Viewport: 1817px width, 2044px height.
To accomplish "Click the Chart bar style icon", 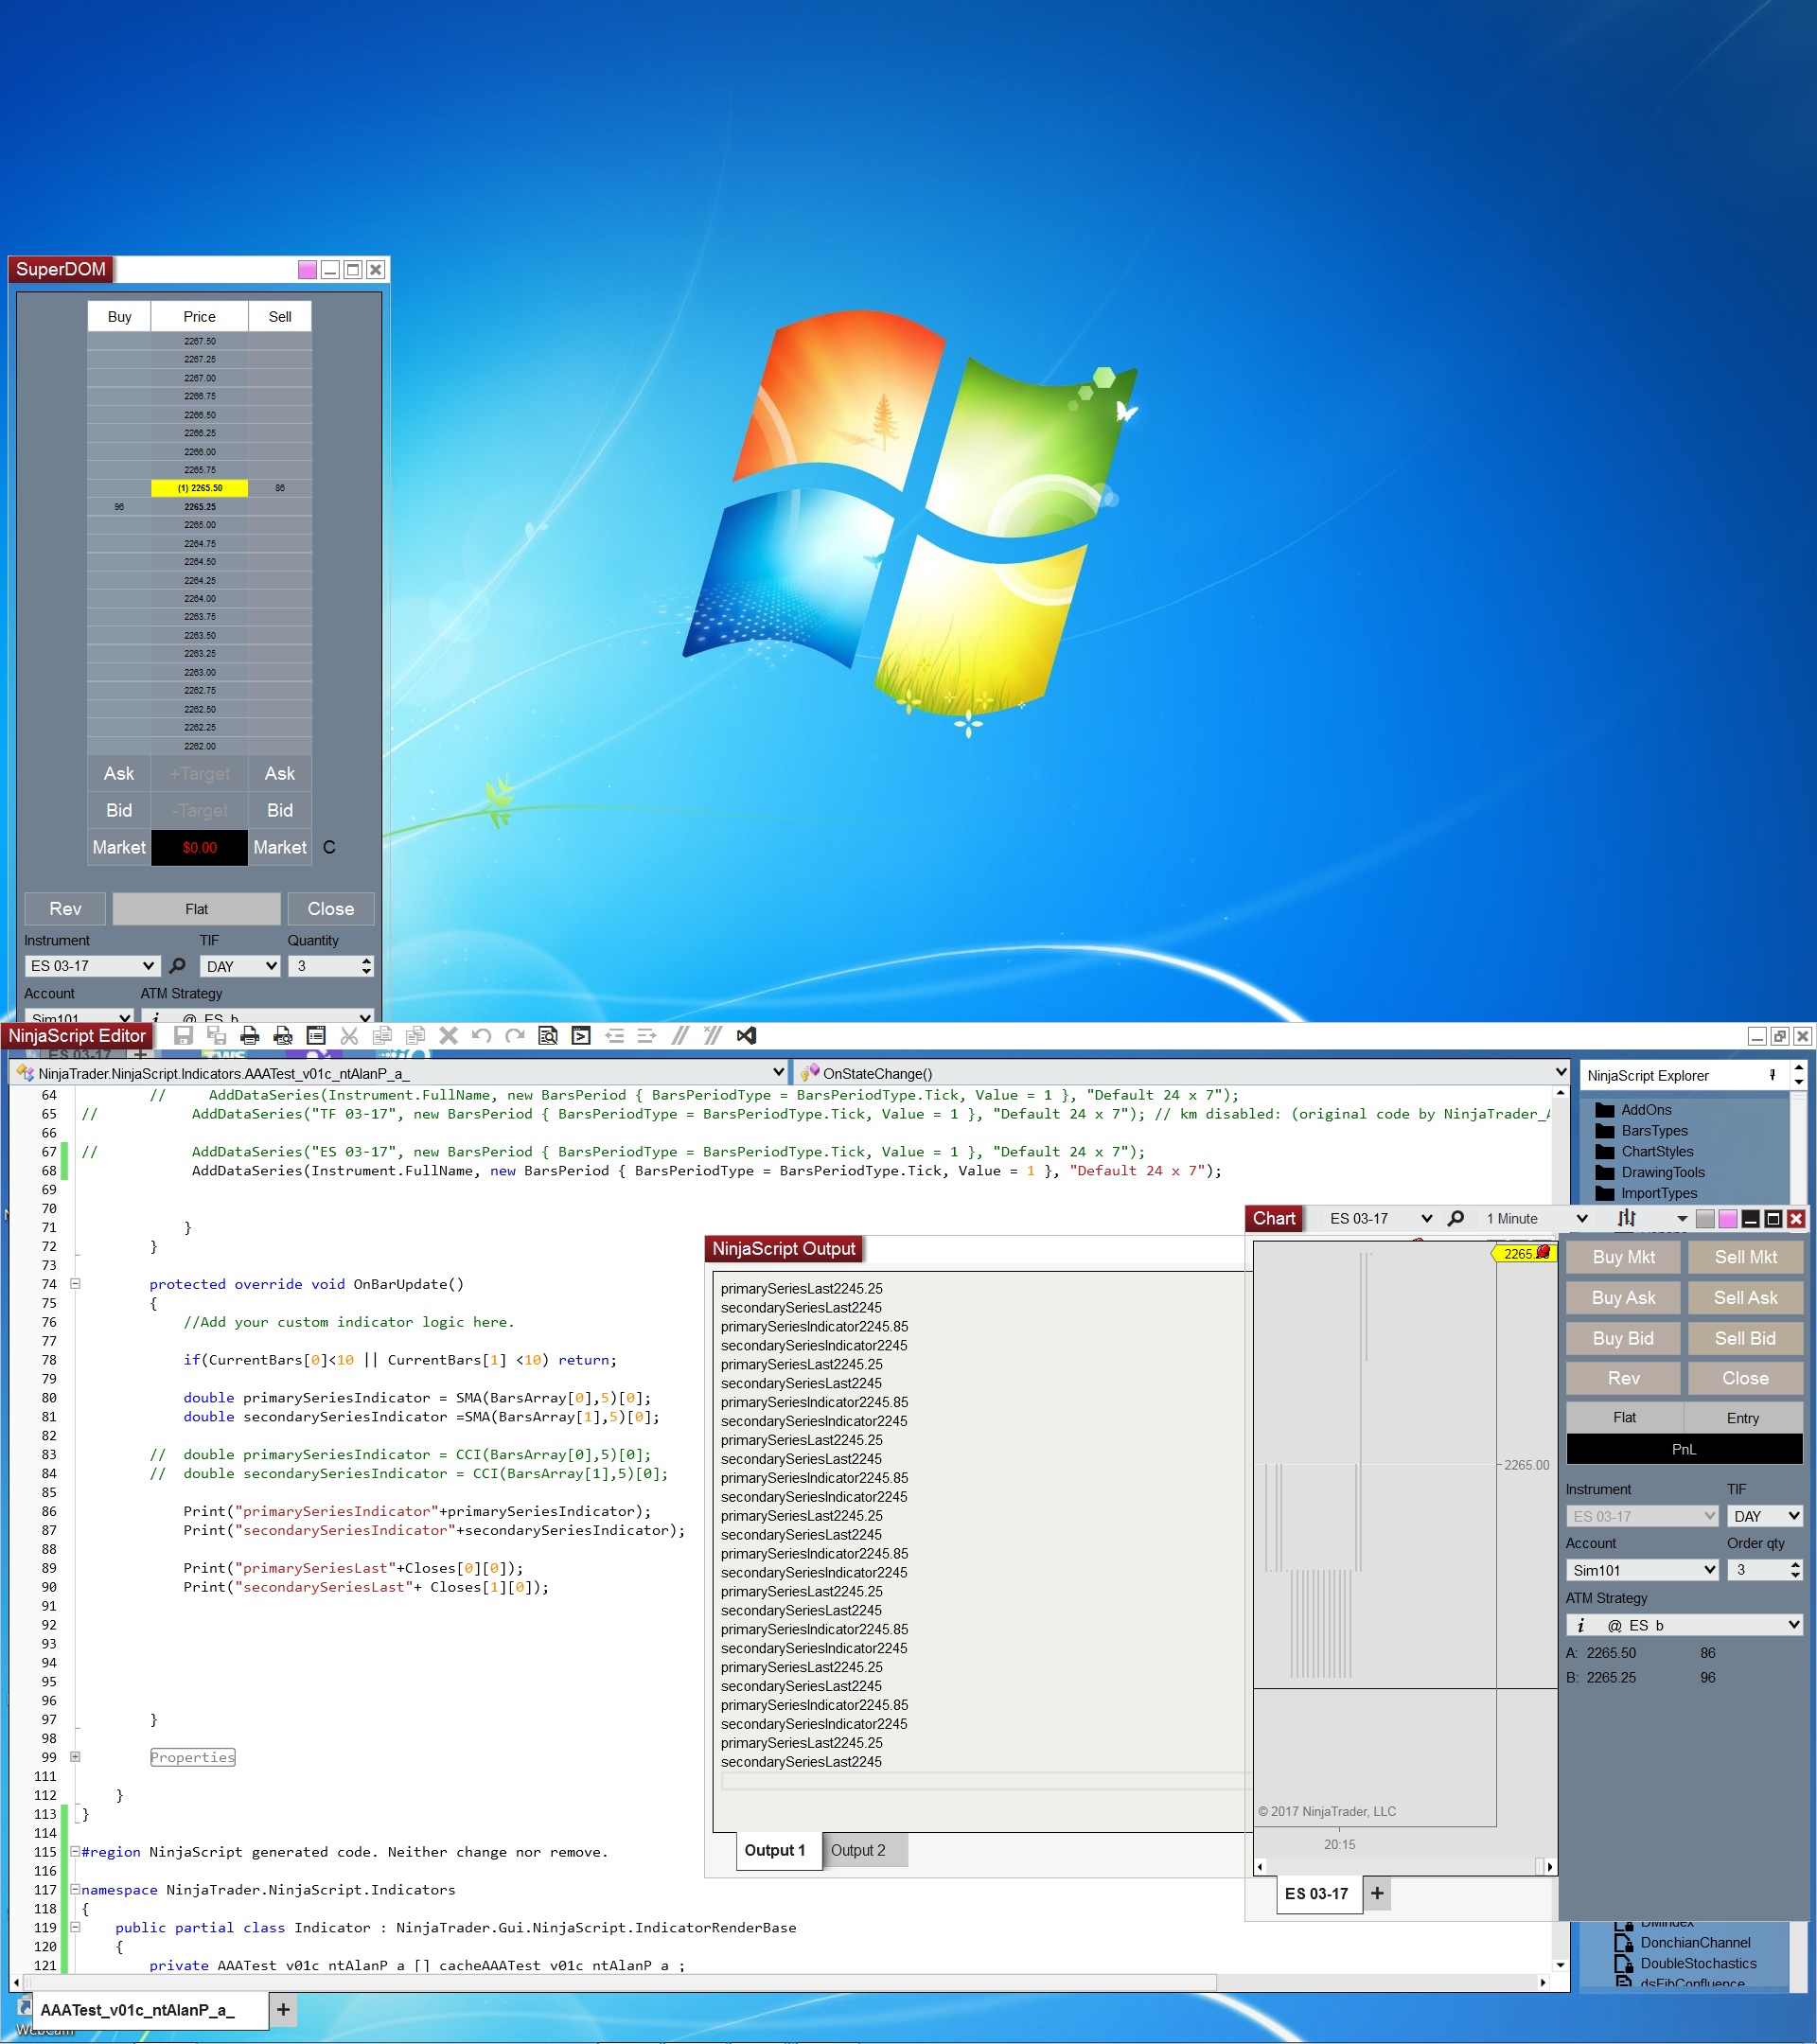I will (1627, 1218).
